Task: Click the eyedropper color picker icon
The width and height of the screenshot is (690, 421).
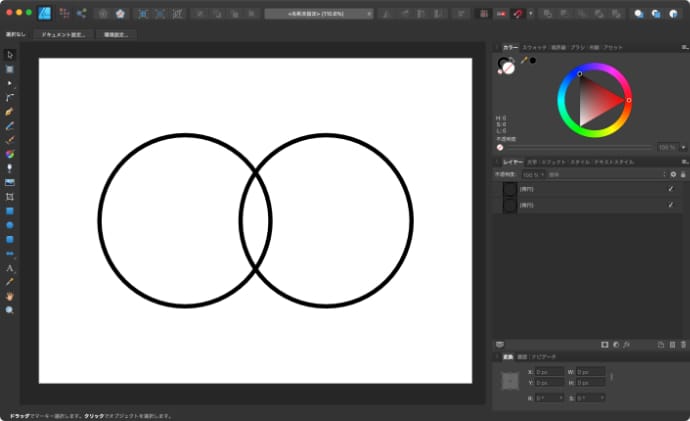Action: [x=523, y=60]
